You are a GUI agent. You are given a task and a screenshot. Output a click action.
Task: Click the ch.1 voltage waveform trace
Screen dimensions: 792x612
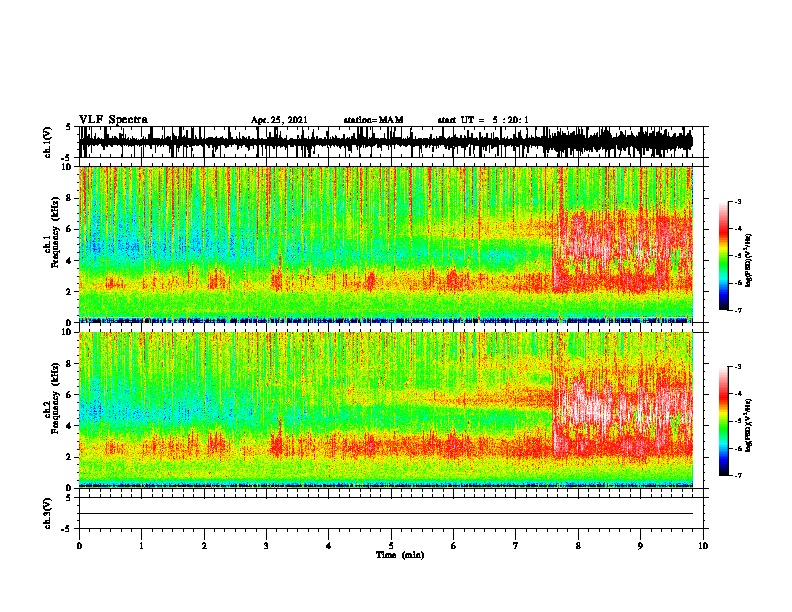point(386,142)
